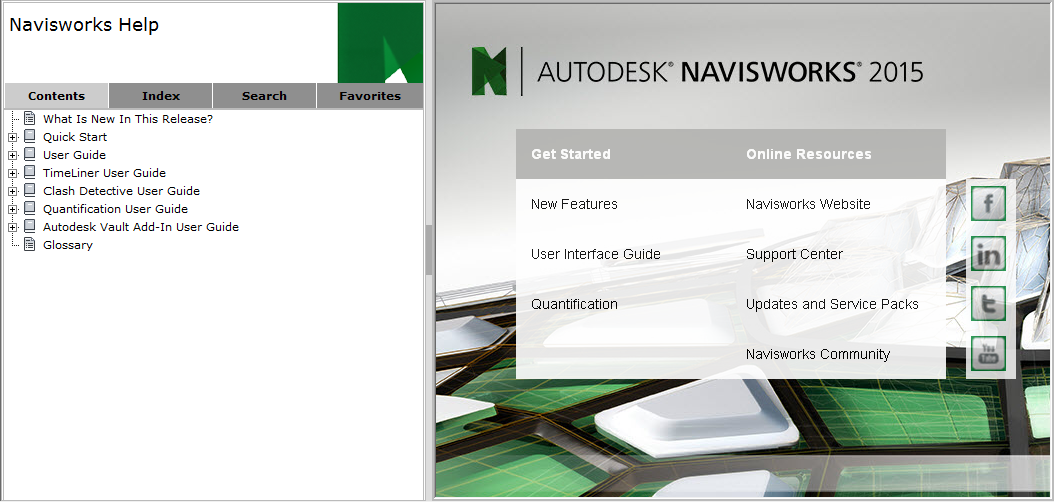Select 'Autodesk Vault Add-In User Guide' entry
Viewport: 1054px width, 502px height.
(x=140, y=227)
